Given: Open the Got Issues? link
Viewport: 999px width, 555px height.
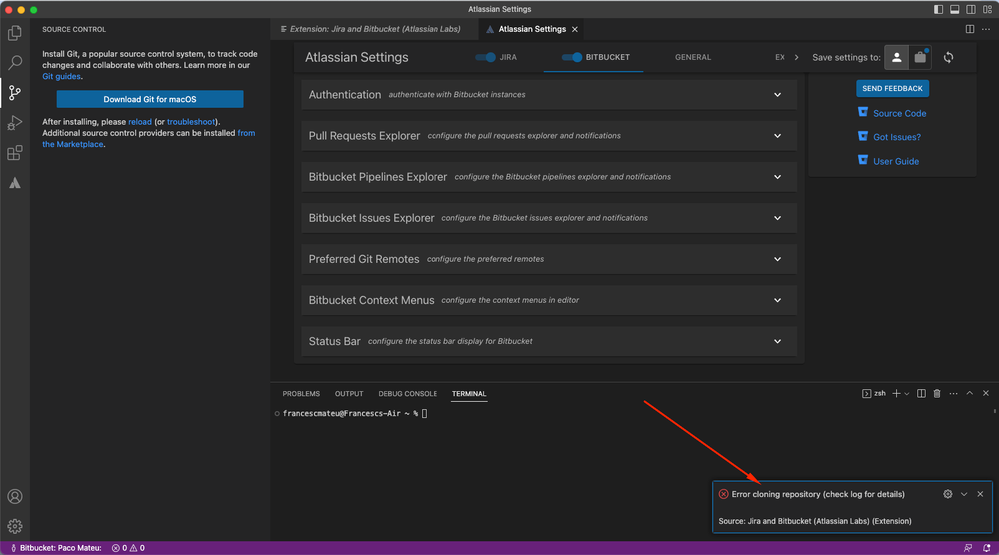Looking at the screenshot, I should [x=896, y=137].
